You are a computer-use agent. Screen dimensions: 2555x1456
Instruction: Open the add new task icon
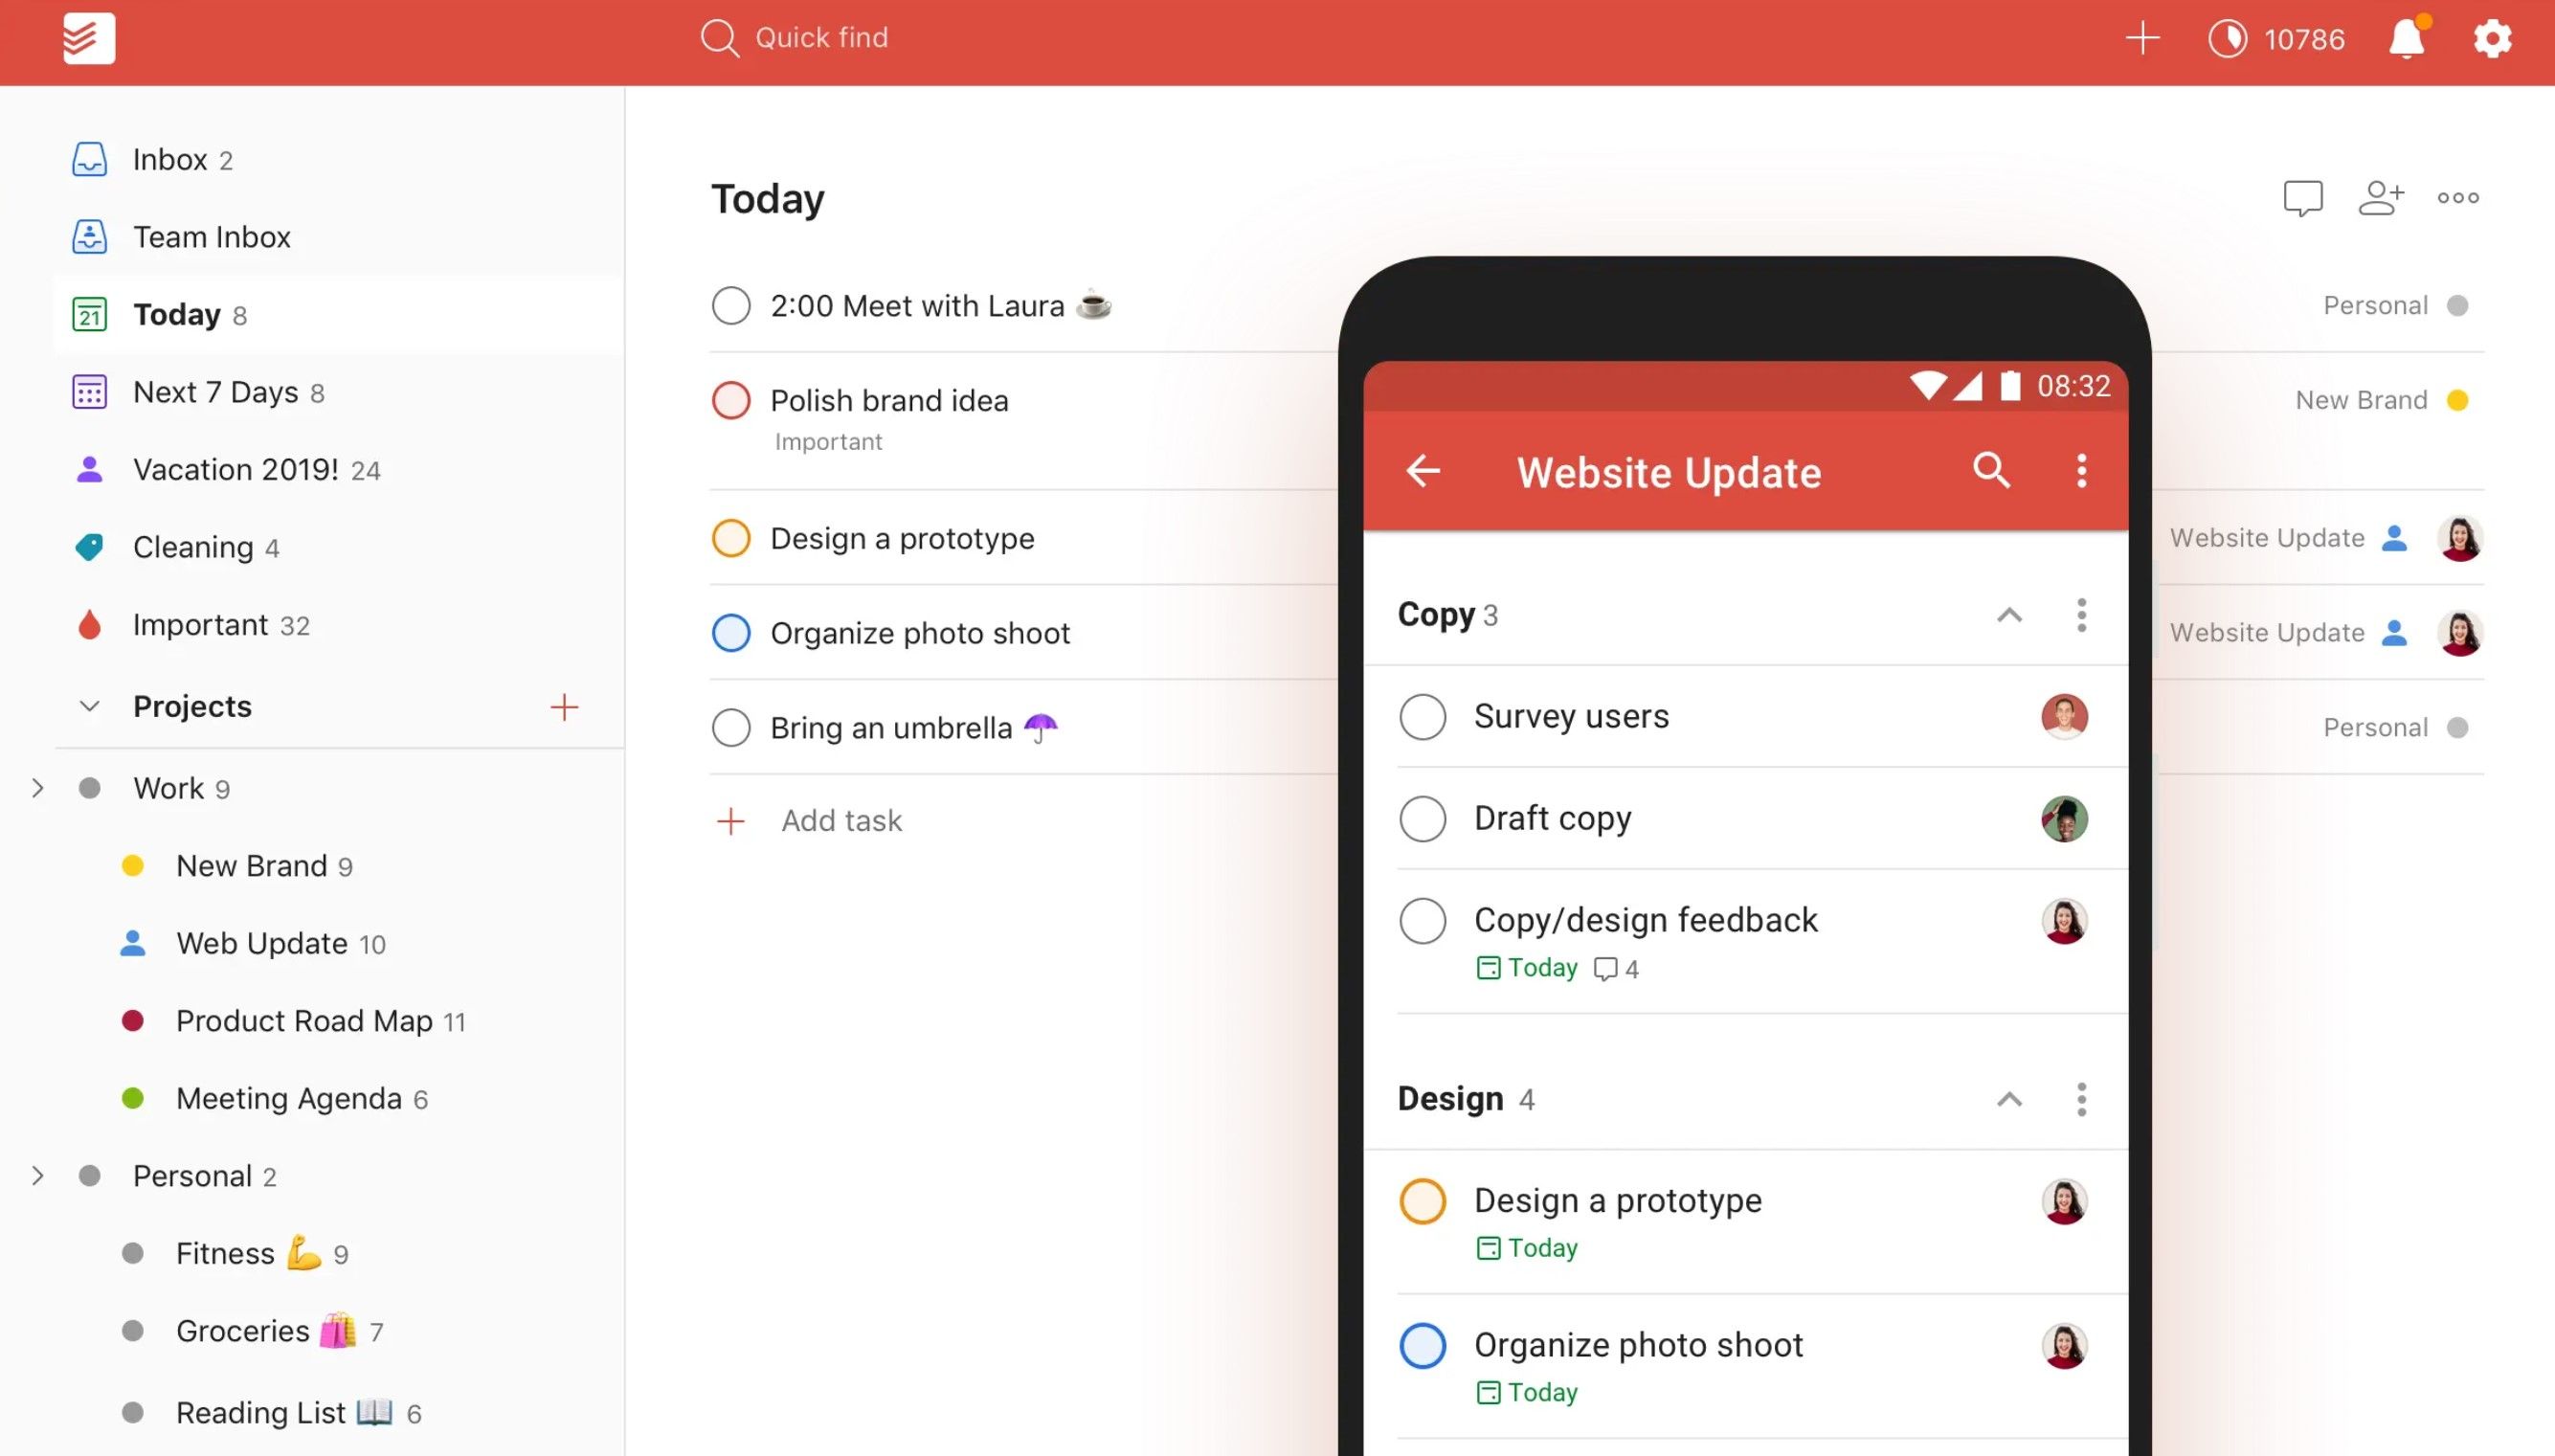coord(2140,38)
